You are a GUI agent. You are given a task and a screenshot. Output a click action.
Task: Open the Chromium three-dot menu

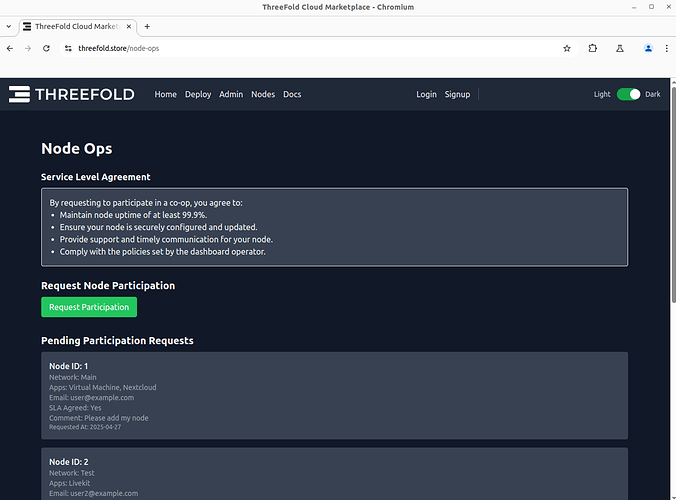[x=667, y=48]
